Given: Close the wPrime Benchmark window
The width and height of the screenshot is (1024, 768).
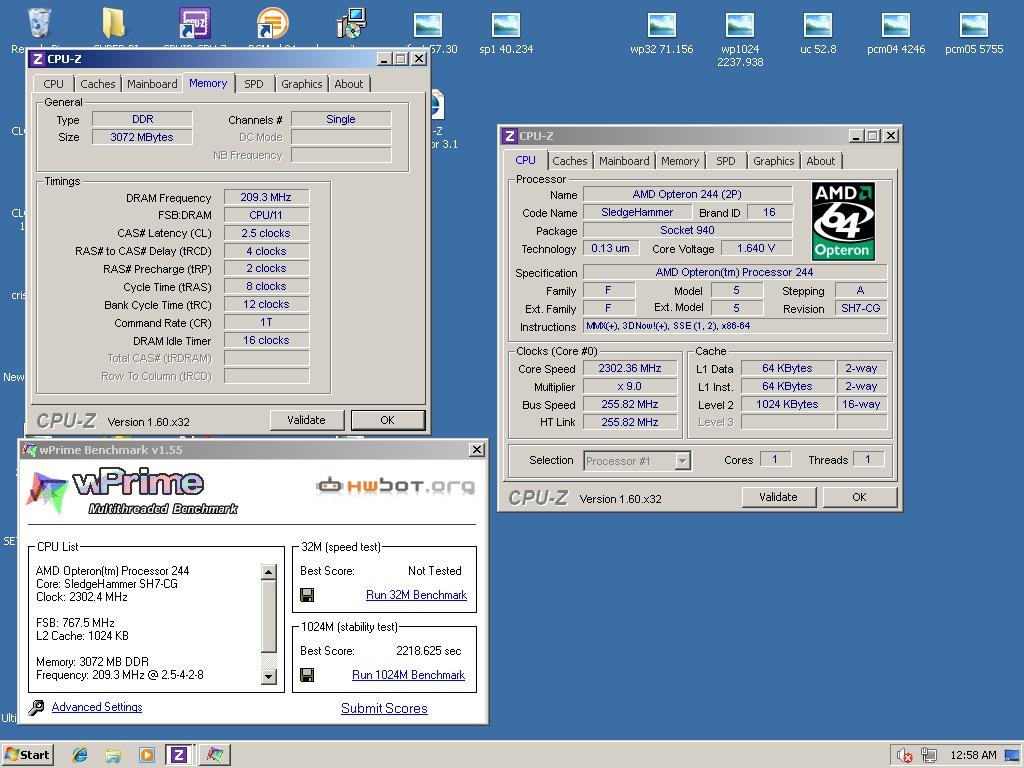Looking at the screenshot, I should (x=477, y=450).
